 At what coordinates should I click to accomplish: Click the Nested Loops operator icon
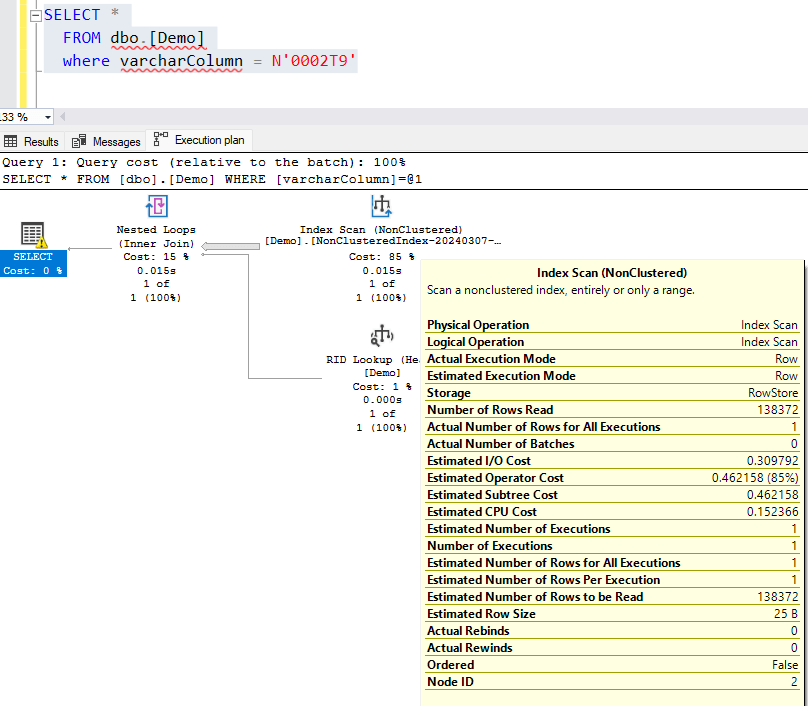coord(156,207)
